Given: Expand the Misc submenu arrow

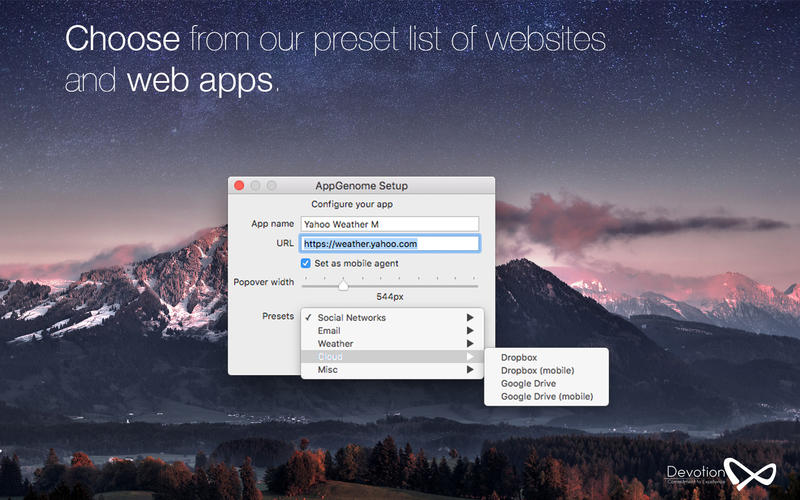Looking at the screenshot, I should tap(470, 369).
